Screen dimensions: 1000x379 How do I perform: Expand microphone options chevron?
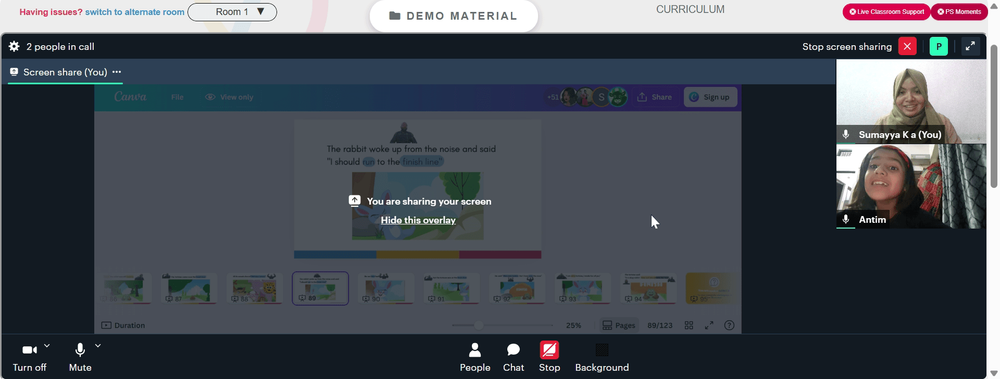[x=98, y=346]
